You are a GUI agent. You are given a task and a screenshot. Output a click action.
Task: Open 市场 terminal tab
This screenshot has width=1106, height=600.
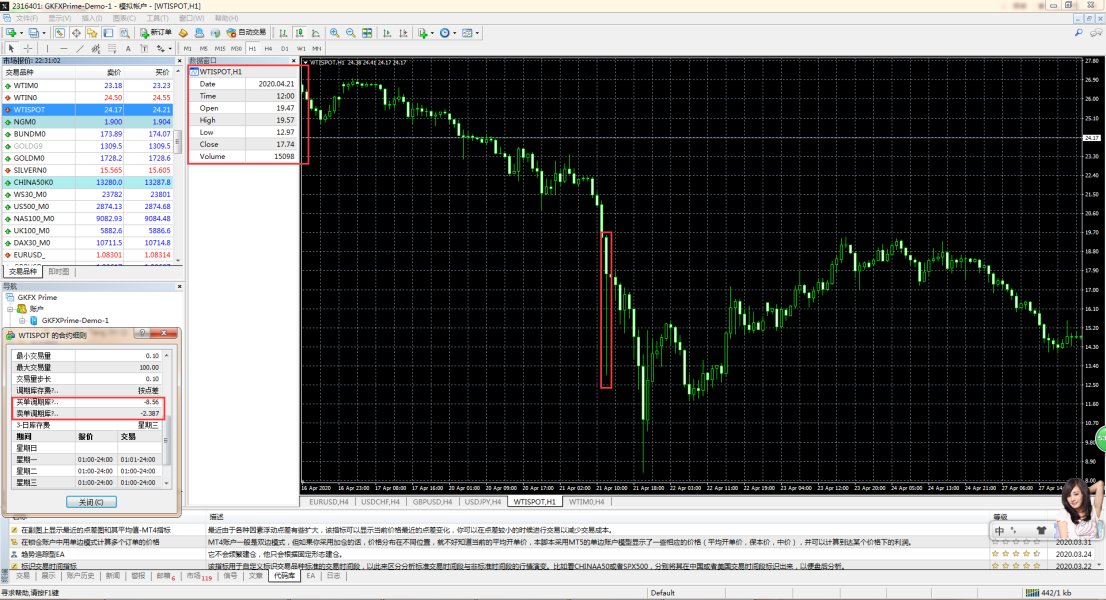197,576
